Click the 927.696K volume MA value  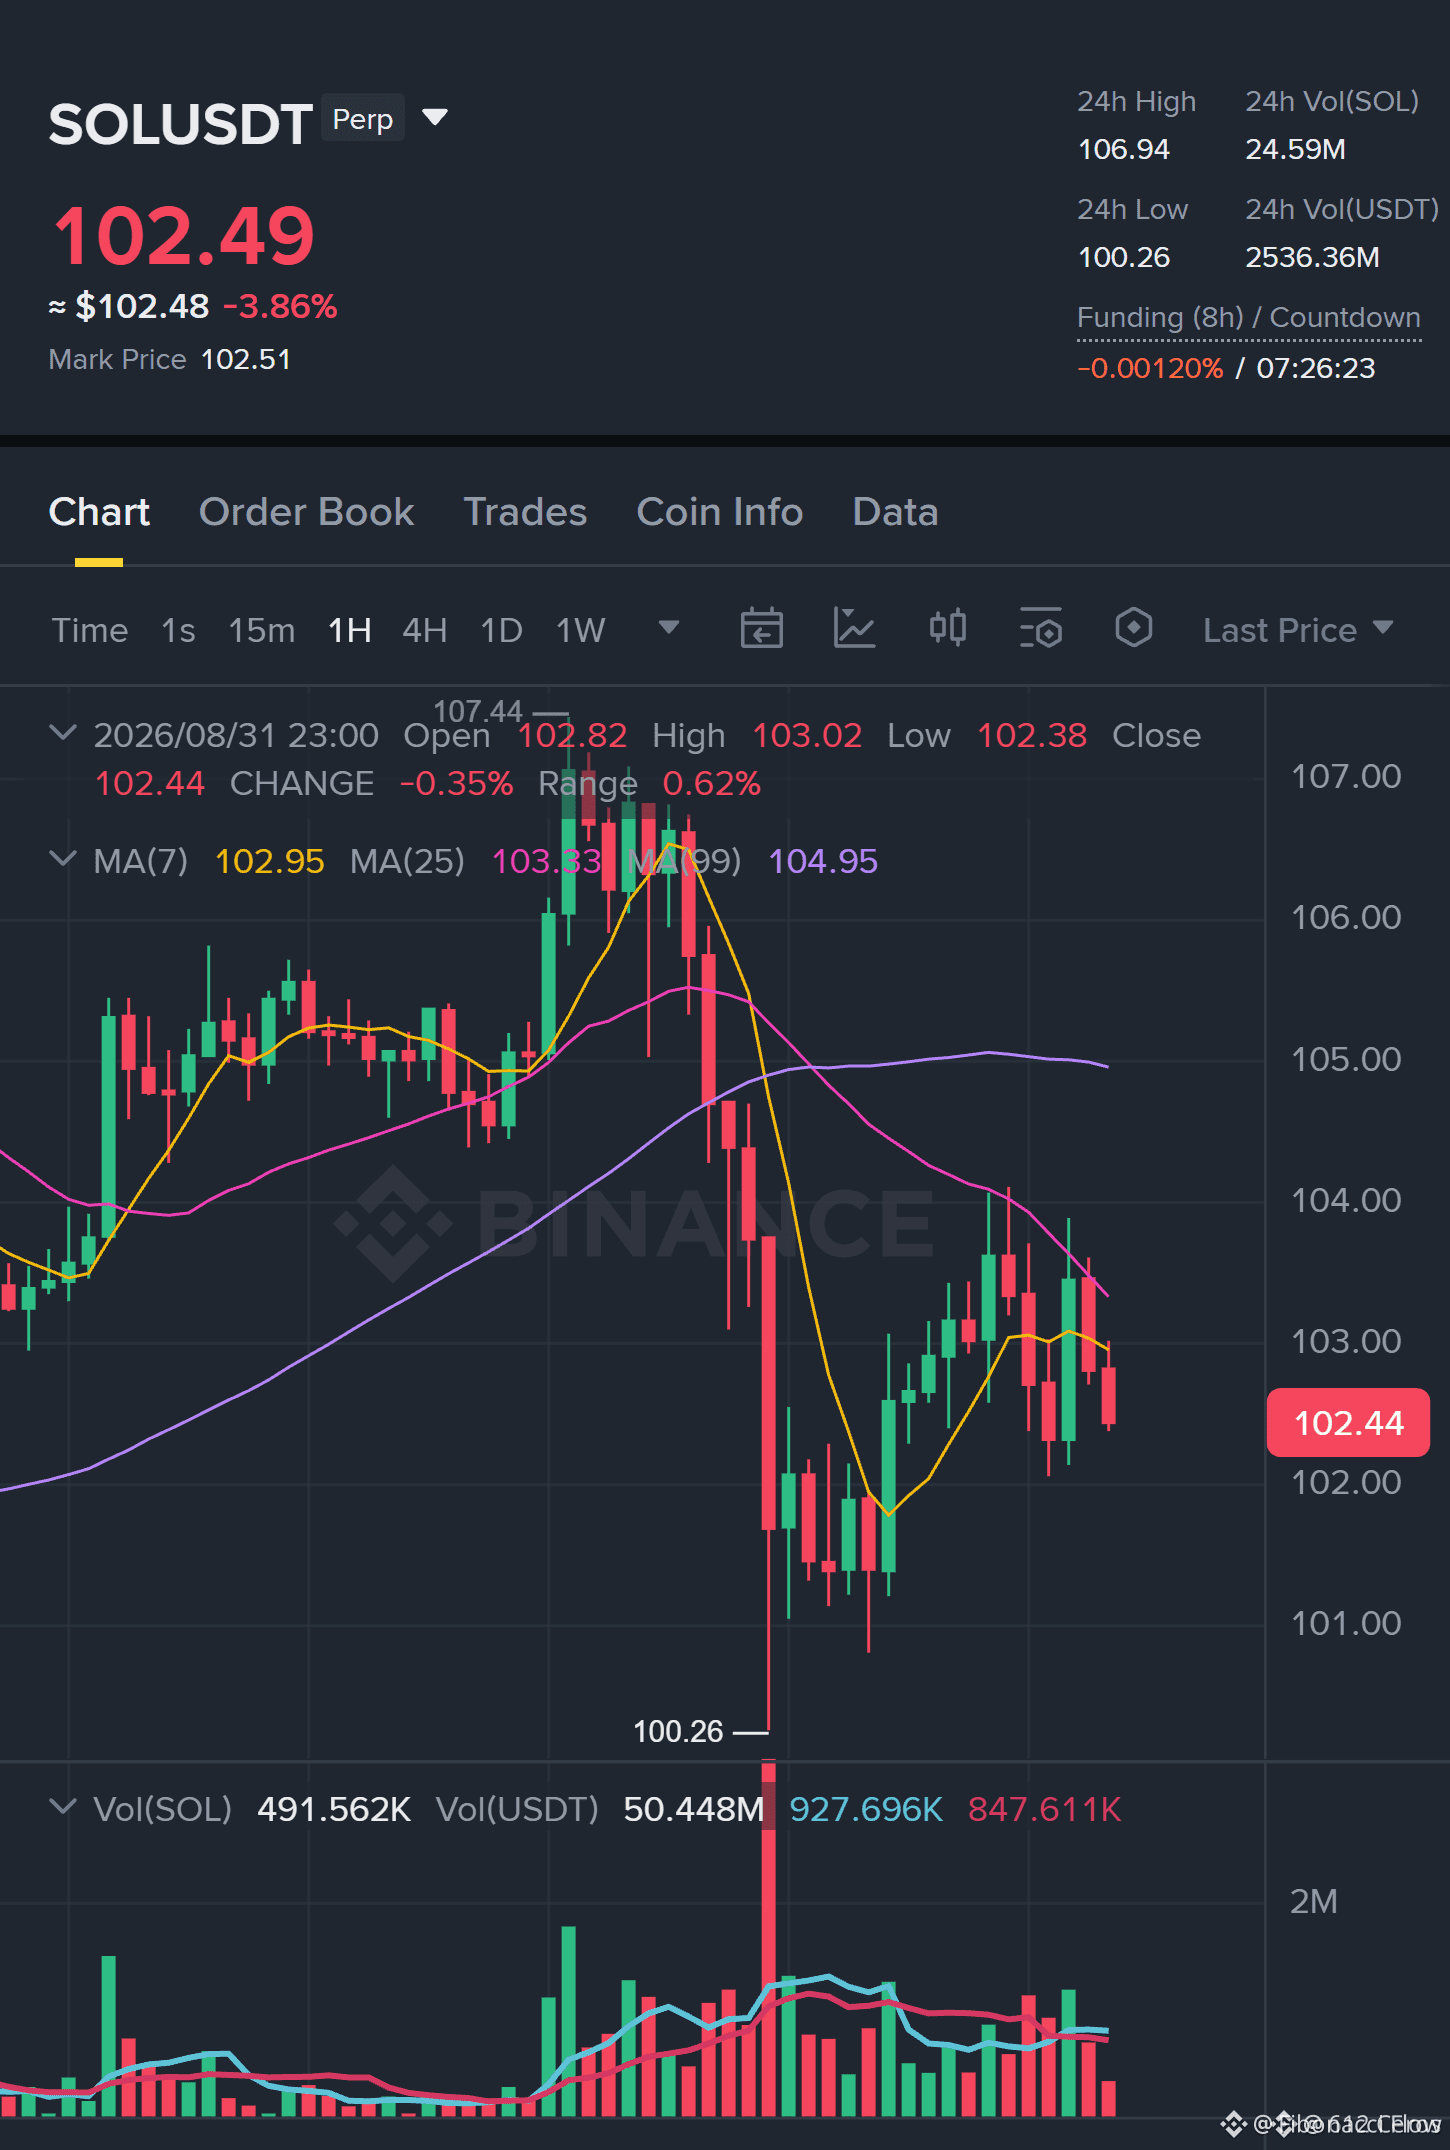coord(866,1809)
